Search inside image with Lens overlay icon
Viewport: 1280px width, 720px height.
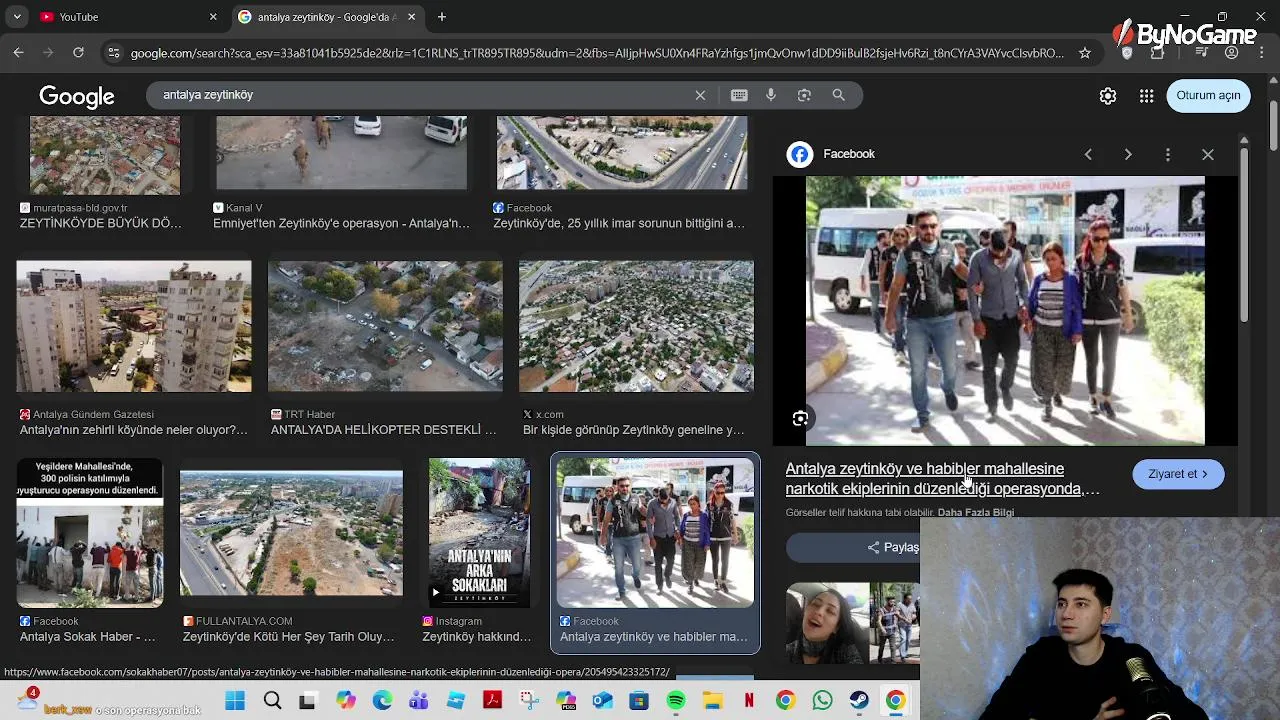(x=800, y=419)
